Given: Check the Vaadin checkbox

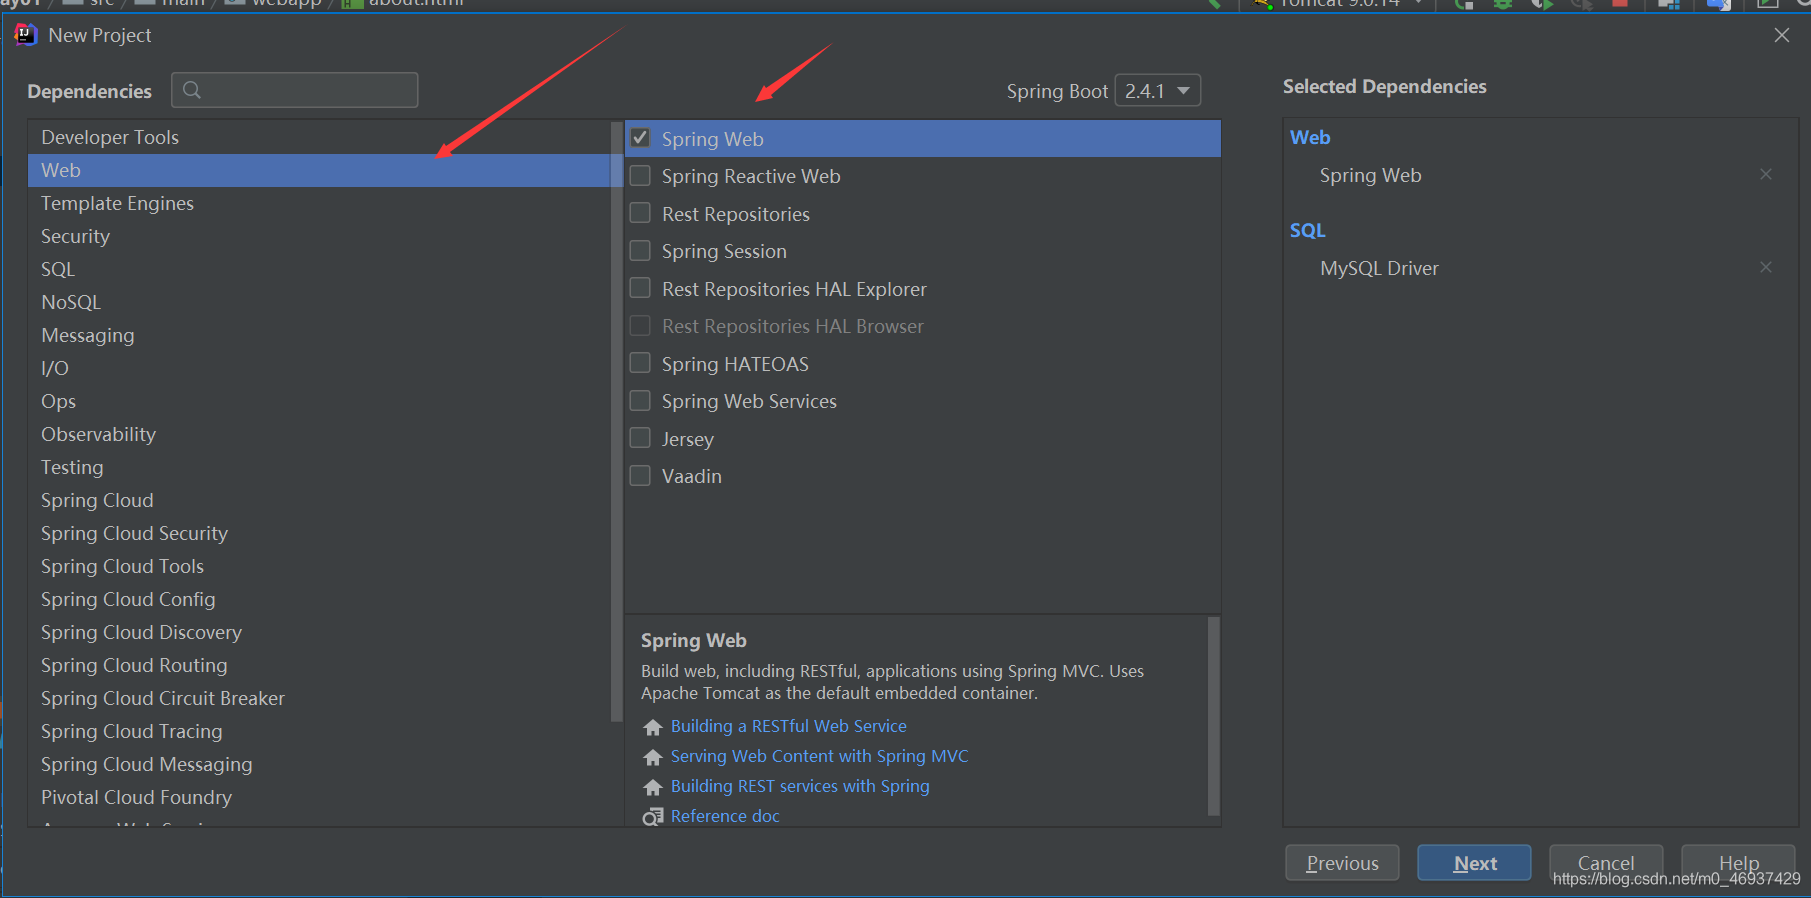Looking at the screenshot, I should point(640,476).
